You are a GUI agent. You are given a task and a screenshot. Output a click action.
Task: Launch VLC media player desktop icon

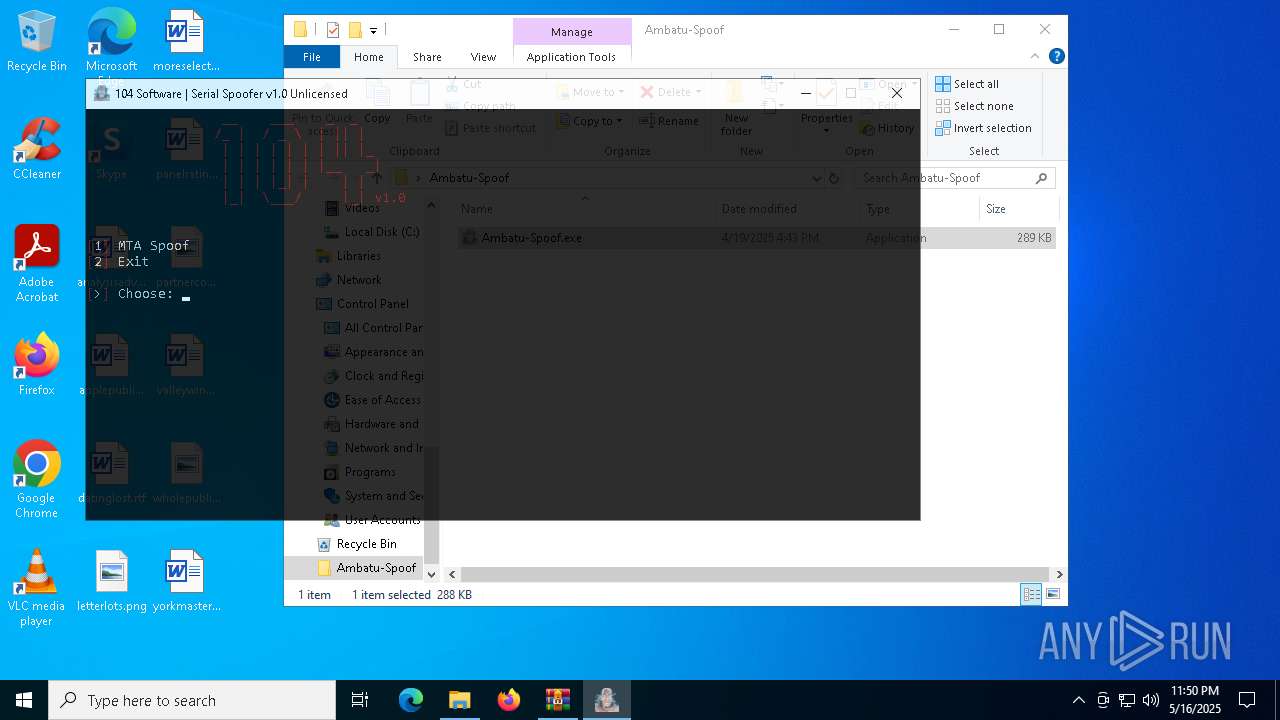[x=37, y=587]
